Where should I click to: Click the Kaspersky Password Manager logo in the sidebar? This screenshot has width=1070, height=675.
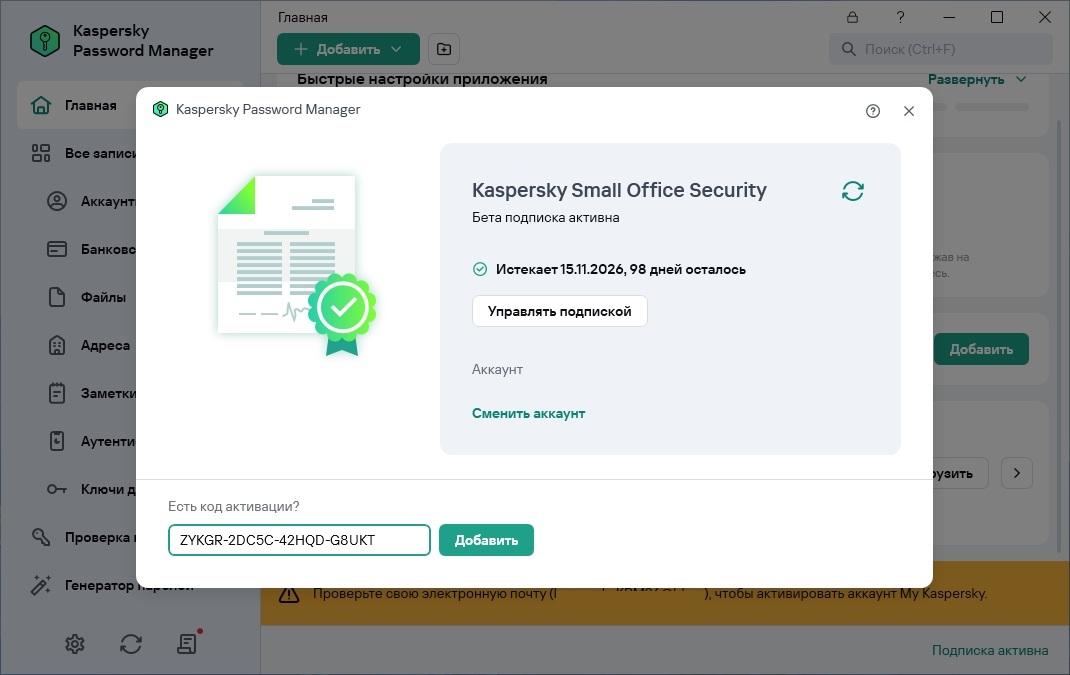[x=45, y=41]
